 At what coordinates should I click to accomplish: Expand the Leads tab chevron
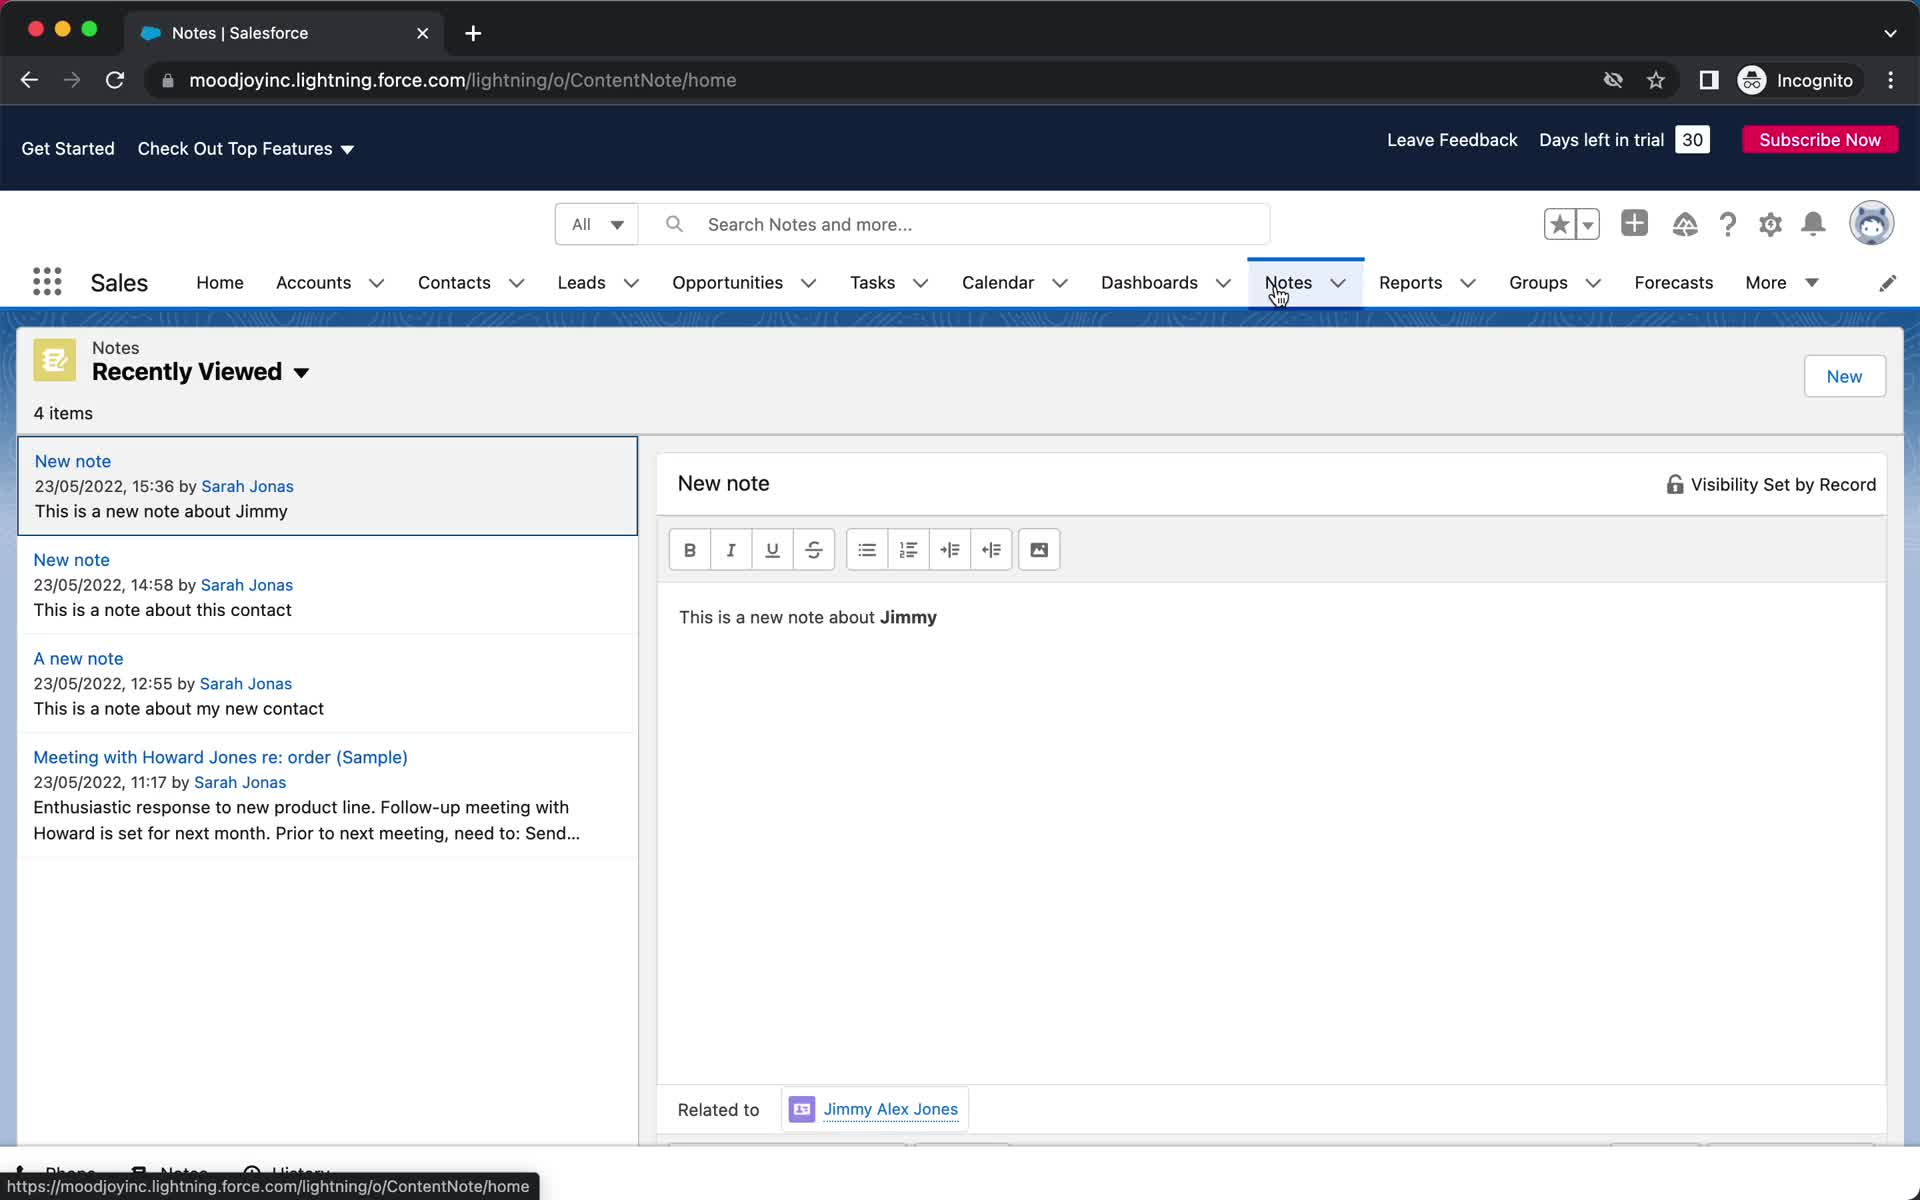631,283
